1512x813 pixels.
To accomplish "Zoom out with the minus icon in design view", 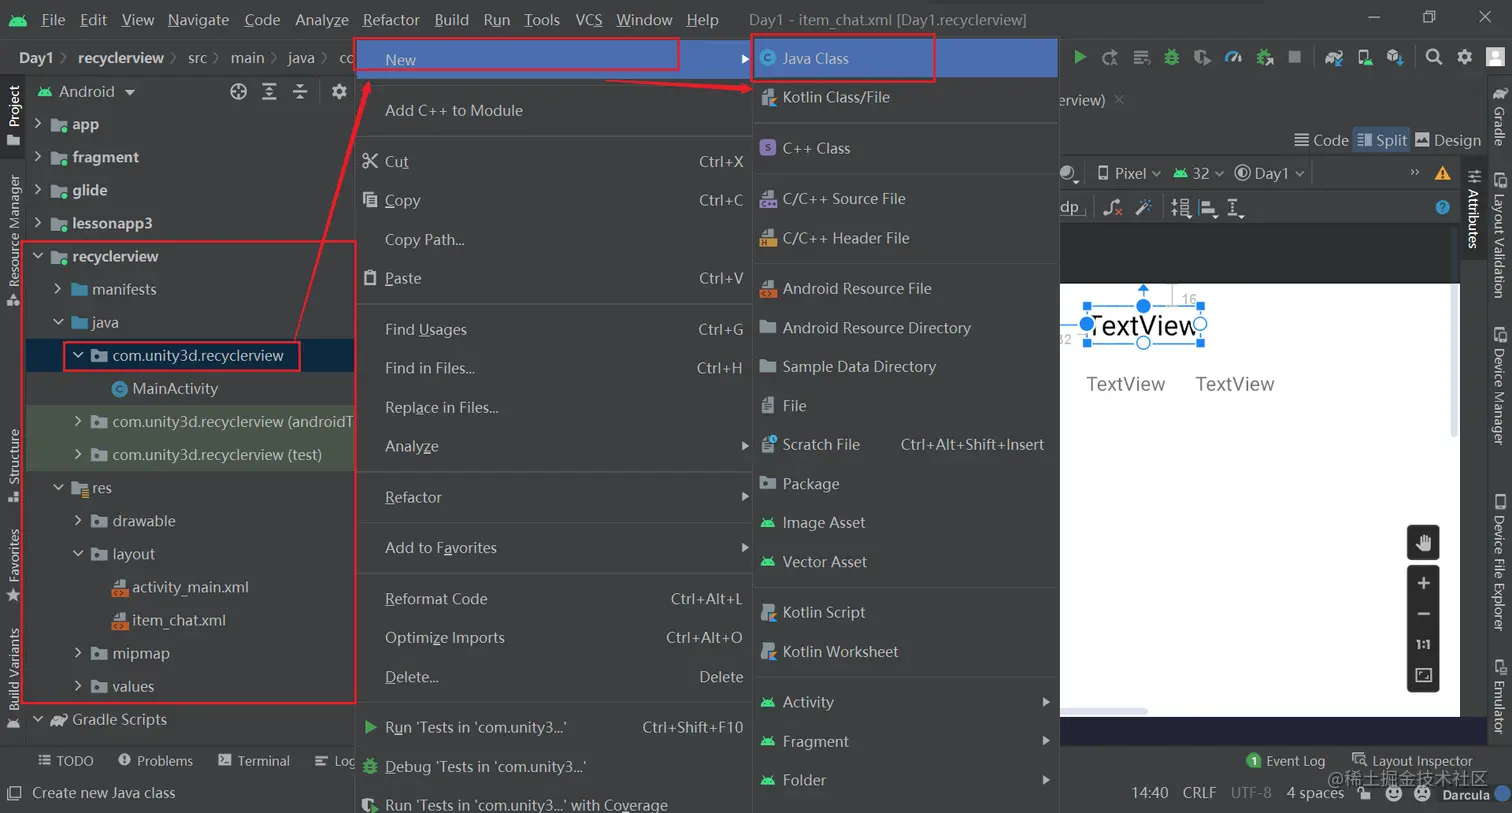I will click(x=1423, y=614).
